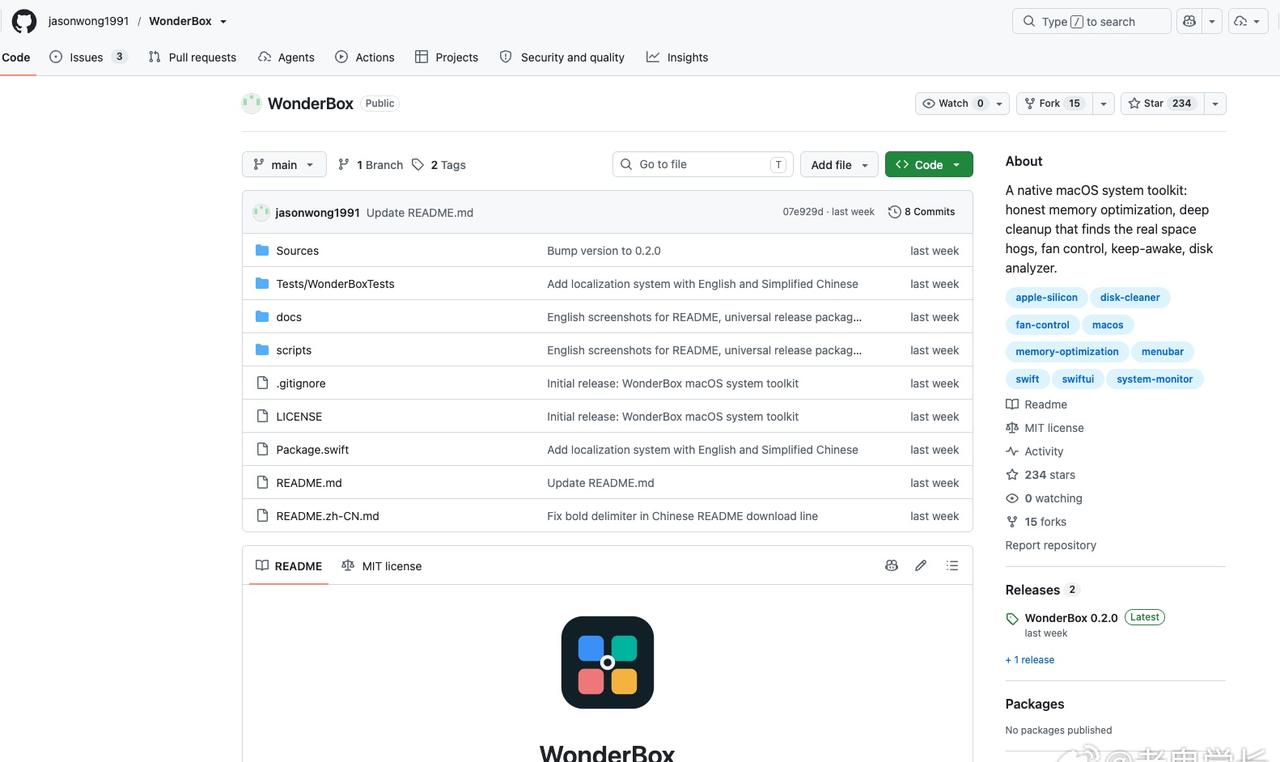Open the jasonwong1991 owner link in header
This screenshot has width=1280, height=762.
click(x=88, y=21)
